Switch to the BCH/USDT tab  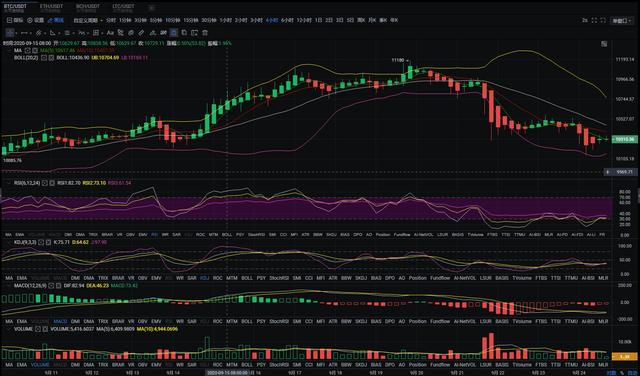tap(88, 7)
